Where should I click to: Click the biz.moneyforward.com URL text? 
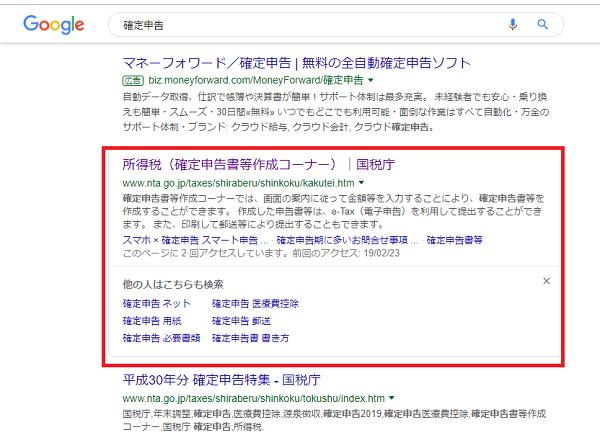pos(256,80)
